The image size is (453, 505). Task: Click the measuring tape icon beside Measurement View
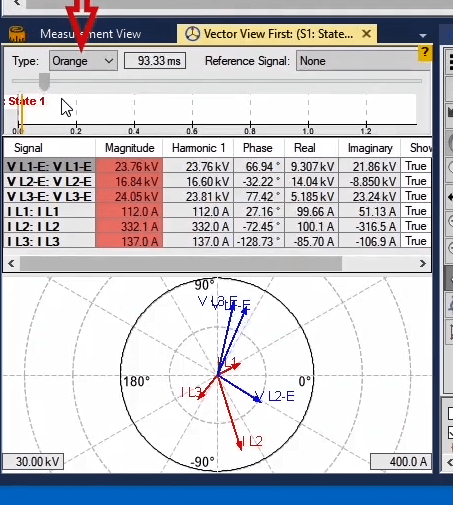[x=17, y=34]
